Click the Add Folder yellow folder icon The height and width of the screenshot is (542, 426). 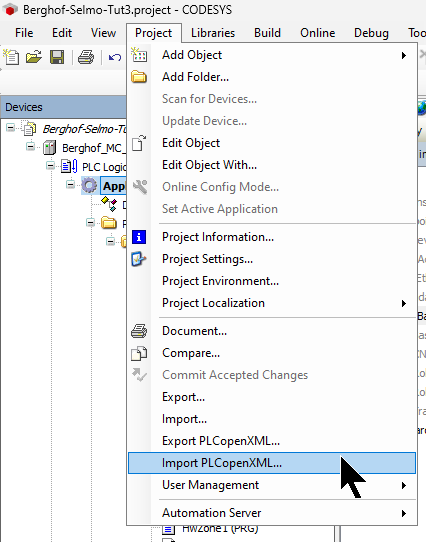click(139, 77)
